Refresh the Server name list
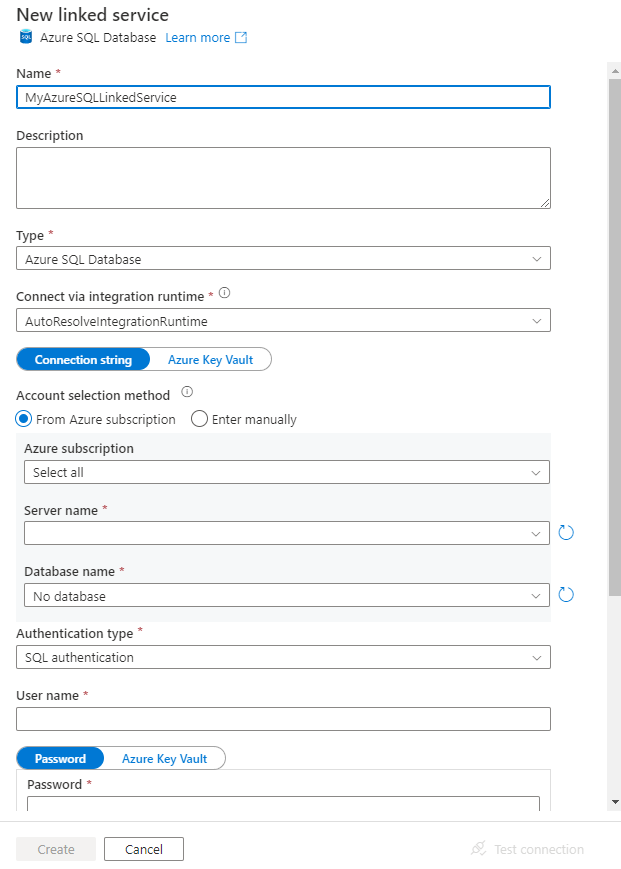This screenshot has width=621, height=869. (566, 533)
